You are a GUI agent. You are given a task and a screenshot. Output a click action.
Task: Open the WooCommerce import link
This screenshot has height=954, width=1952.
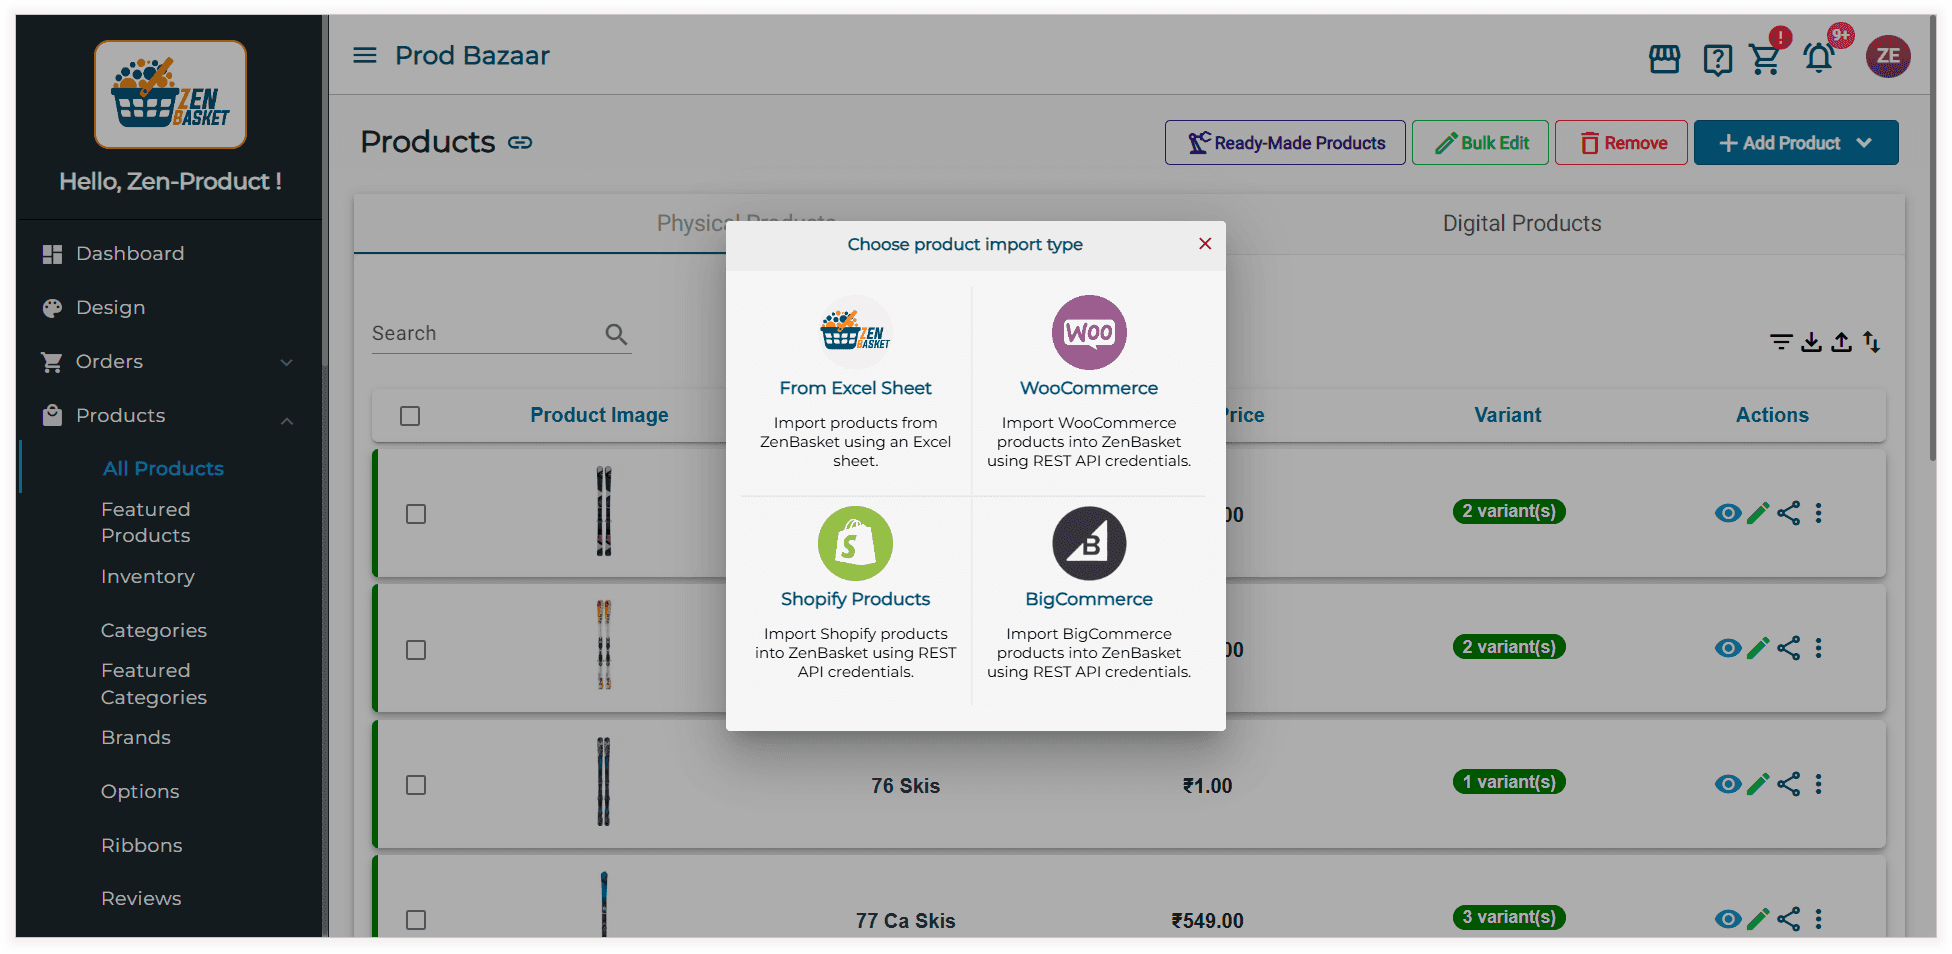1089,388
